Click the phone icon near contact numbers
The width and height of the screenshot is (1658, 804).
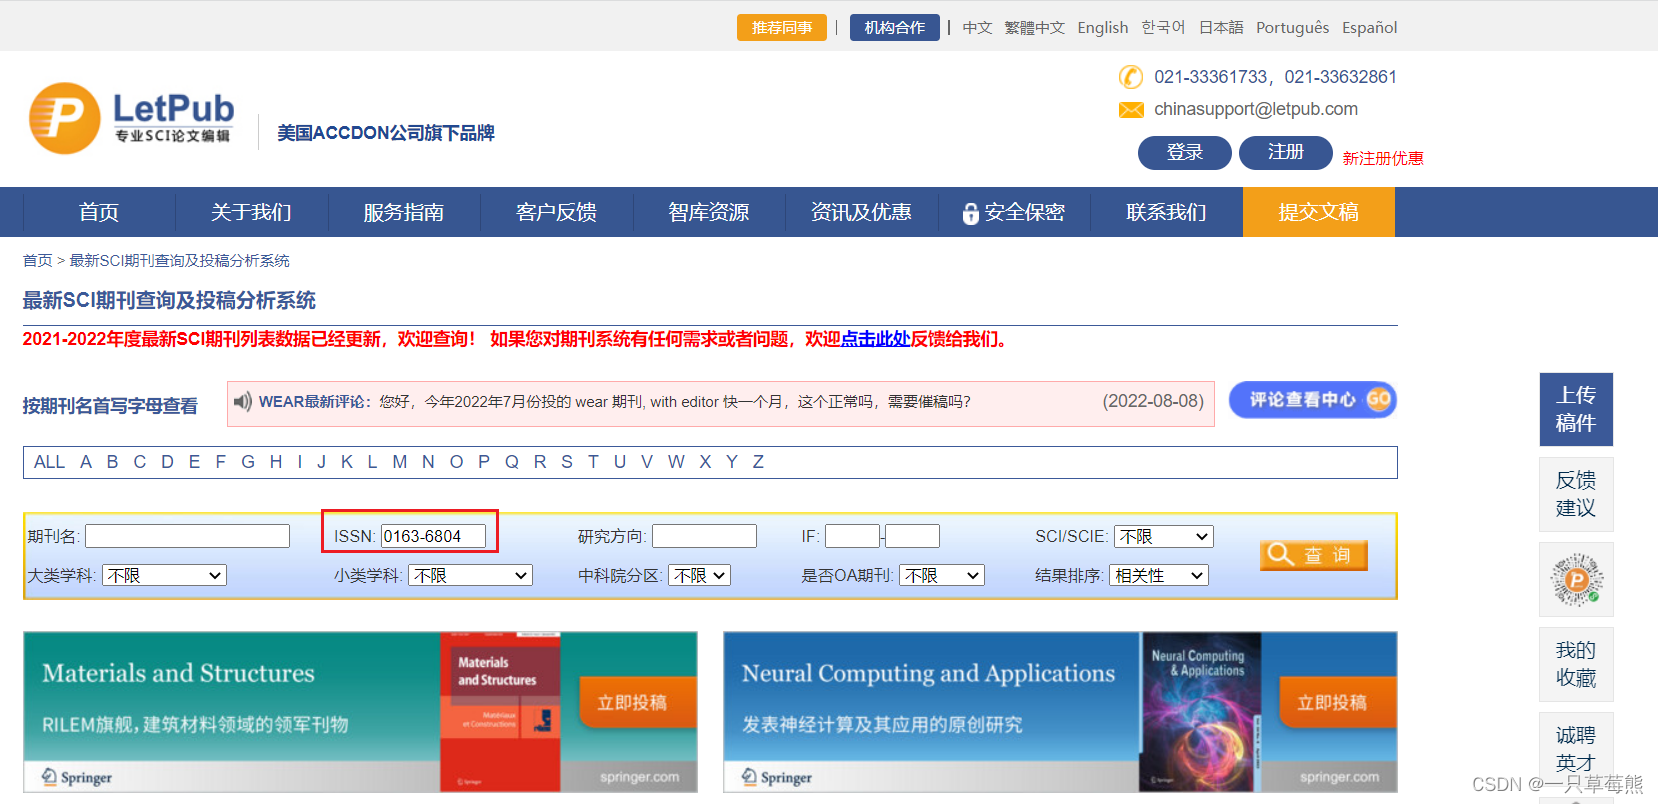[1130, 77]
